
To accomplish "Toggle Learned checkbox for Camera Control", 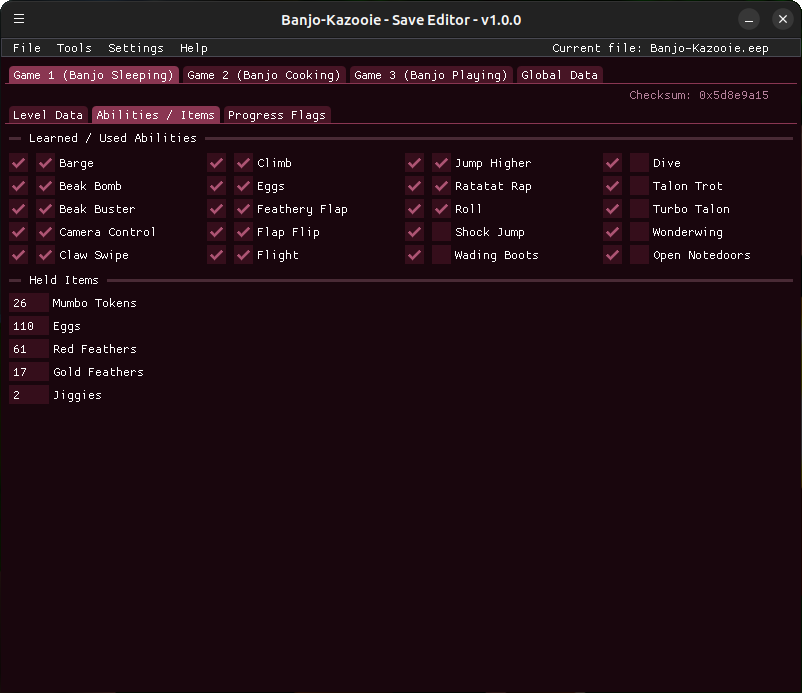I will coord(19,232).
